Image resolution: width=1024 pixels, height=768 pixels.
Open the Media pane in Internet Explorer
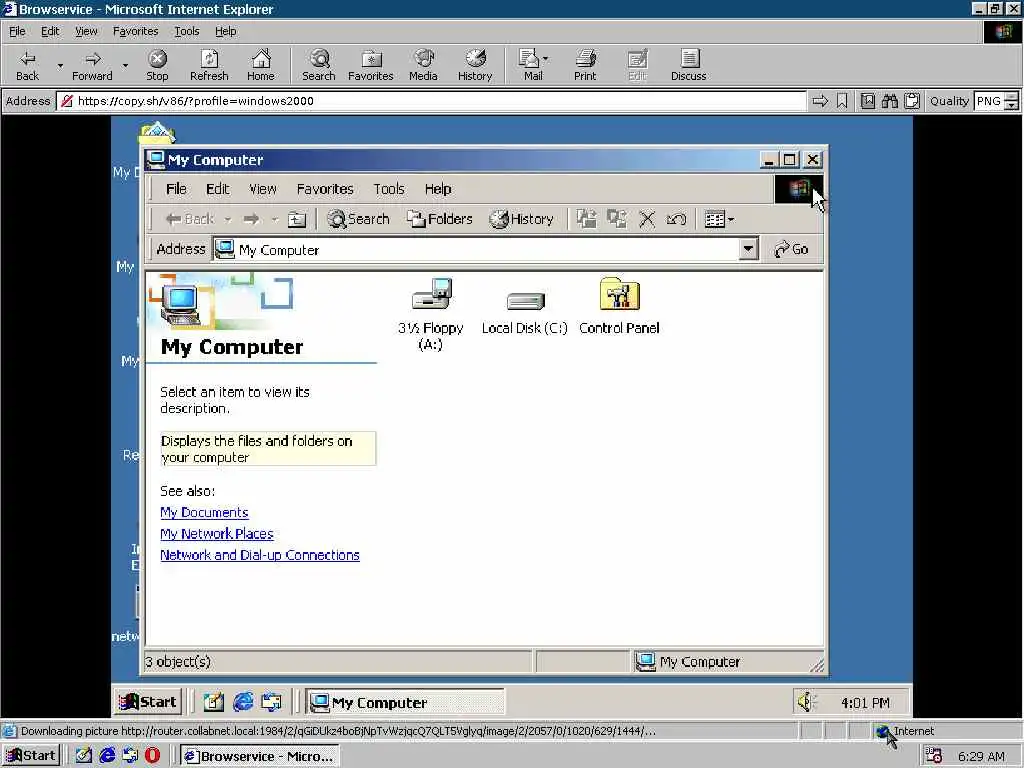[423, 65]
